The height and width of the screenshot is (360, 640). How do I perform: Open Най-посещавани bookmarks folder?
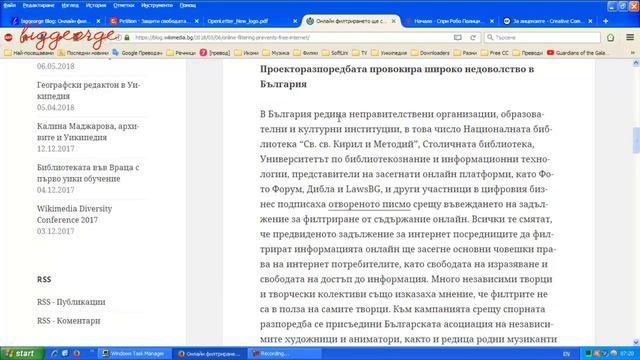tap(29, 53)
